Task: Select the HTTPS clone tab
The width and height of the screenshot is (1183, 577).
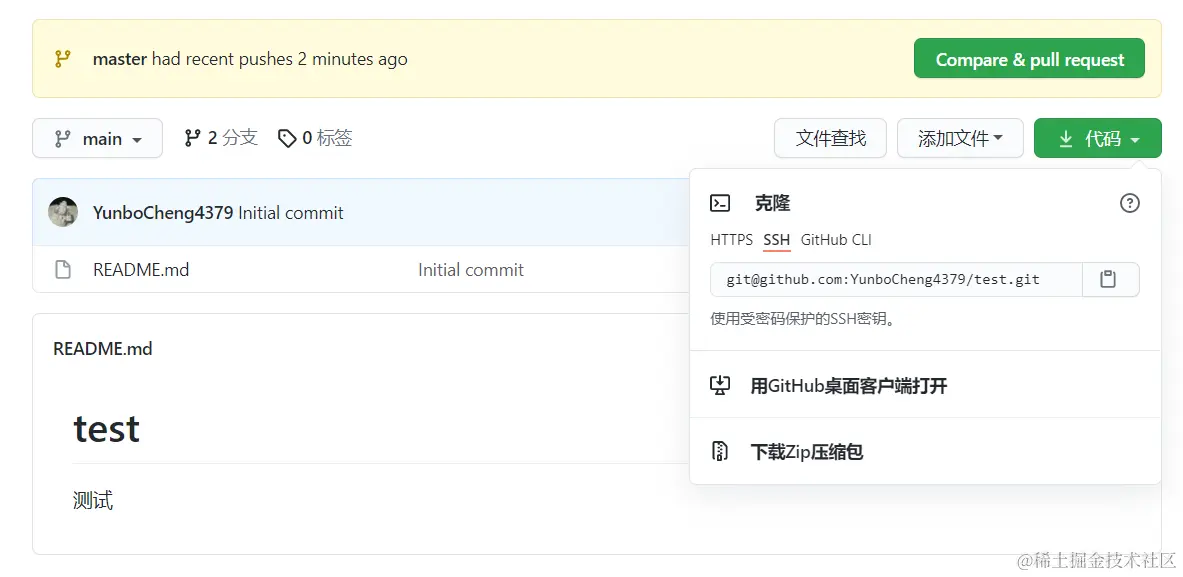Action: (x=731, y=240)
